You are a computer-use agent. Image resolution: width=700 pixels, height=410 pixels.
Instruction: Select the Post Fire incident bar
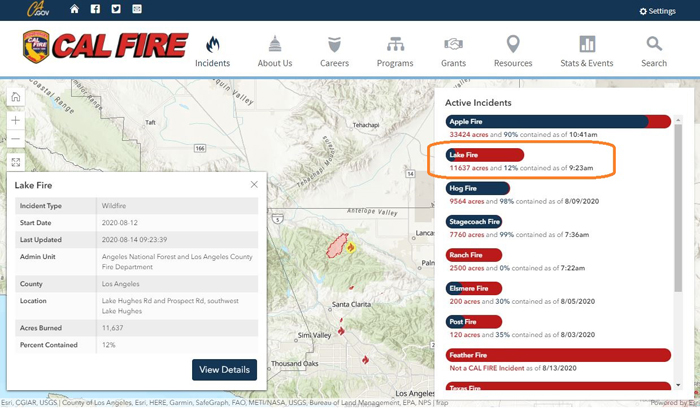coord(474,322)
